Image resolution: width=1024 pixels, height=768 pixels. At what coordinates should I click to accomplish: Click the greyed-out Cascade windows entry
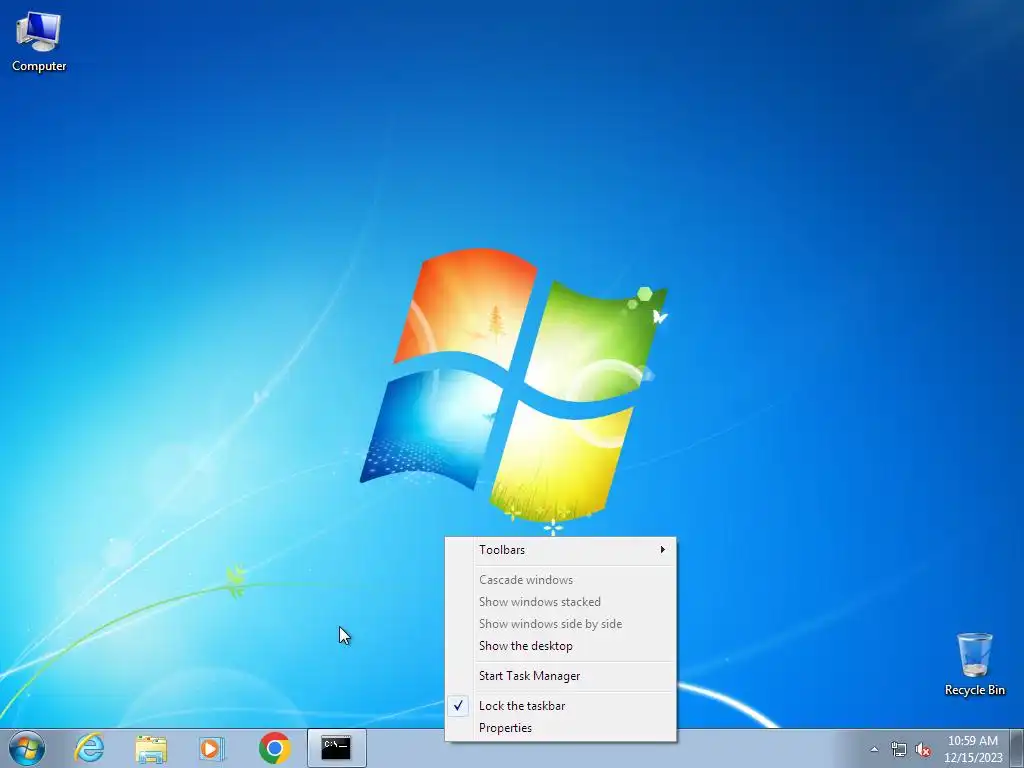[561, 580]
